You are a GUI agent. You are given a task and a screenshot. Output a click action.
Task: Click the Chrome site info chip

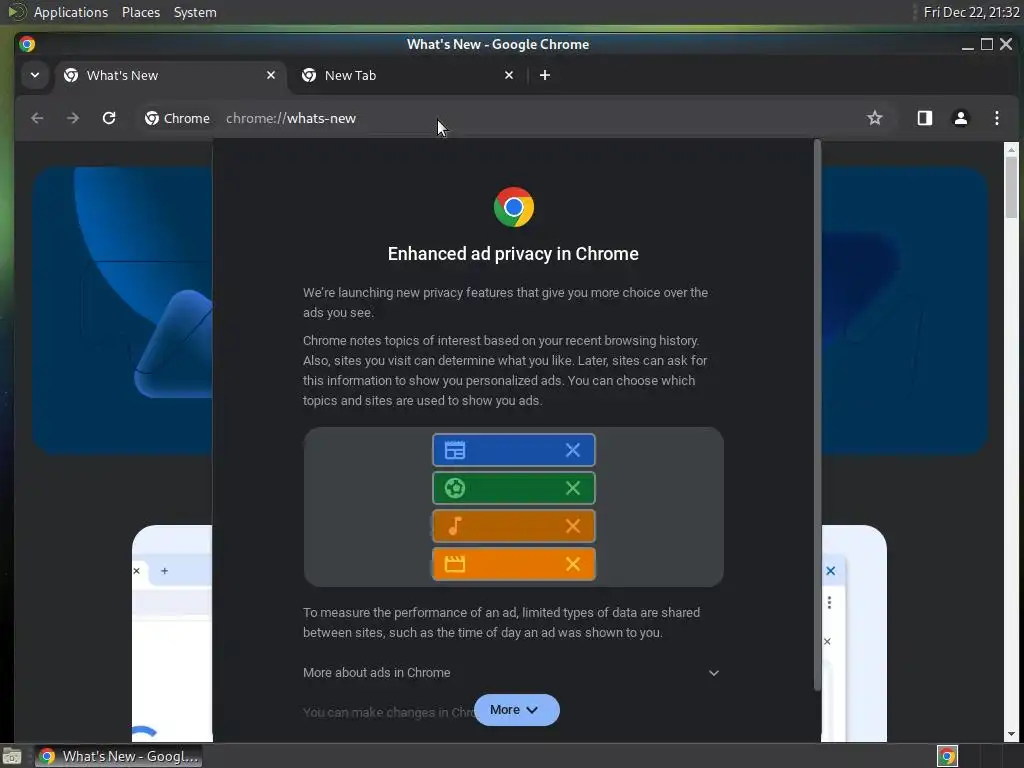point(178,118)
